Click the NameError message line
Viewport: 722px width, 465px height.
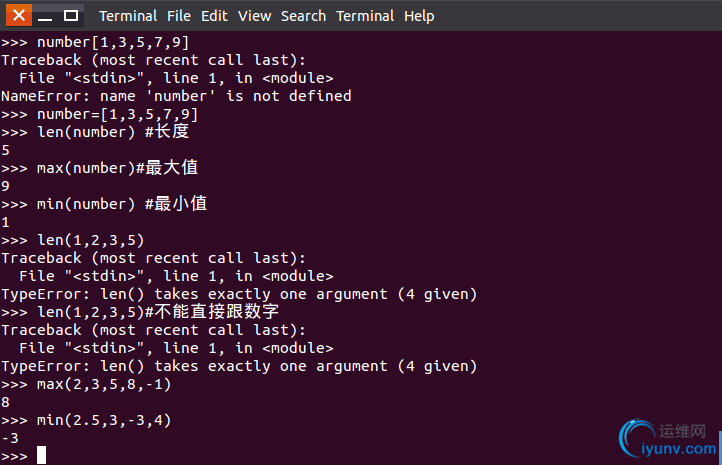tap(176, 96)
